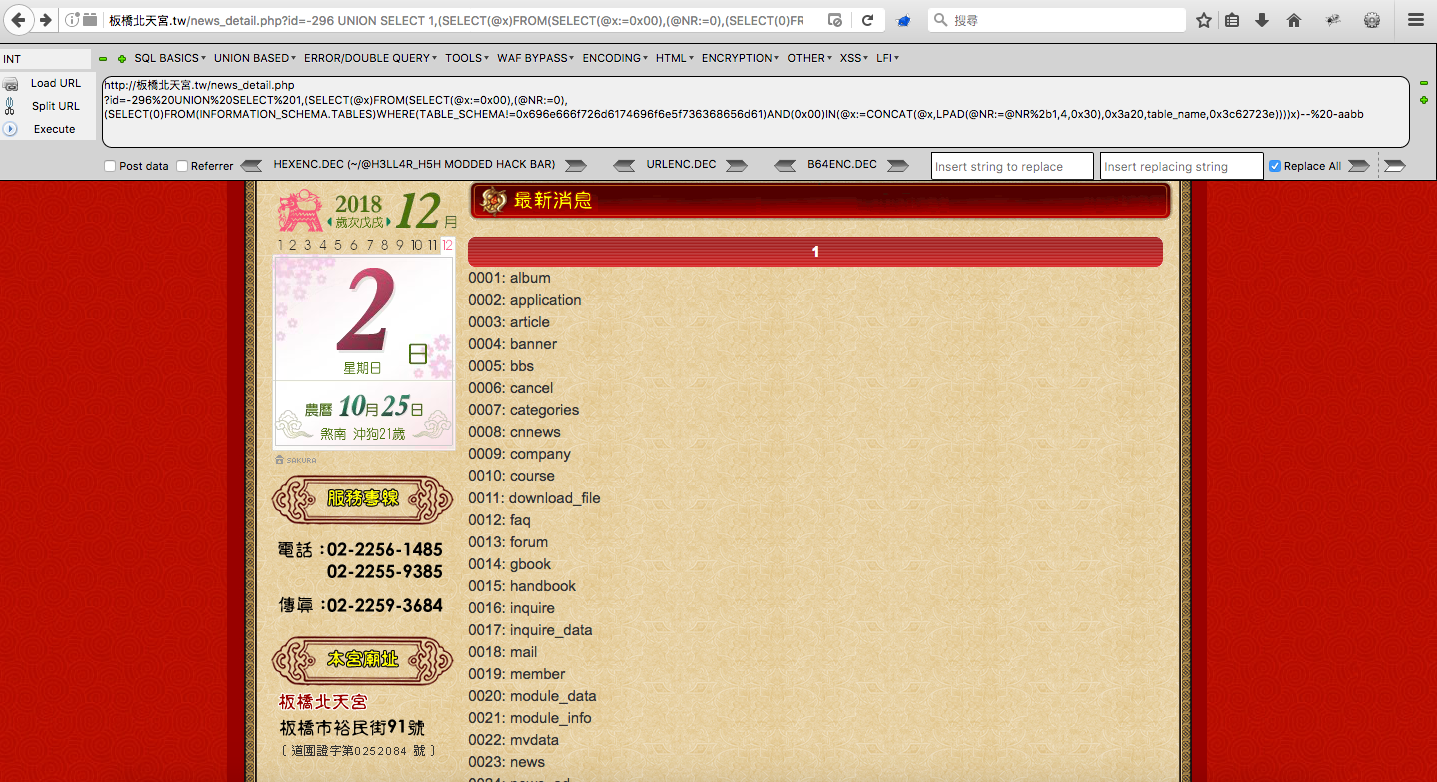Click the right arrow after HEXENC.DEC
Image resolution: width=1437 pixels, height=782 pixels.
(x=576, y=165)
